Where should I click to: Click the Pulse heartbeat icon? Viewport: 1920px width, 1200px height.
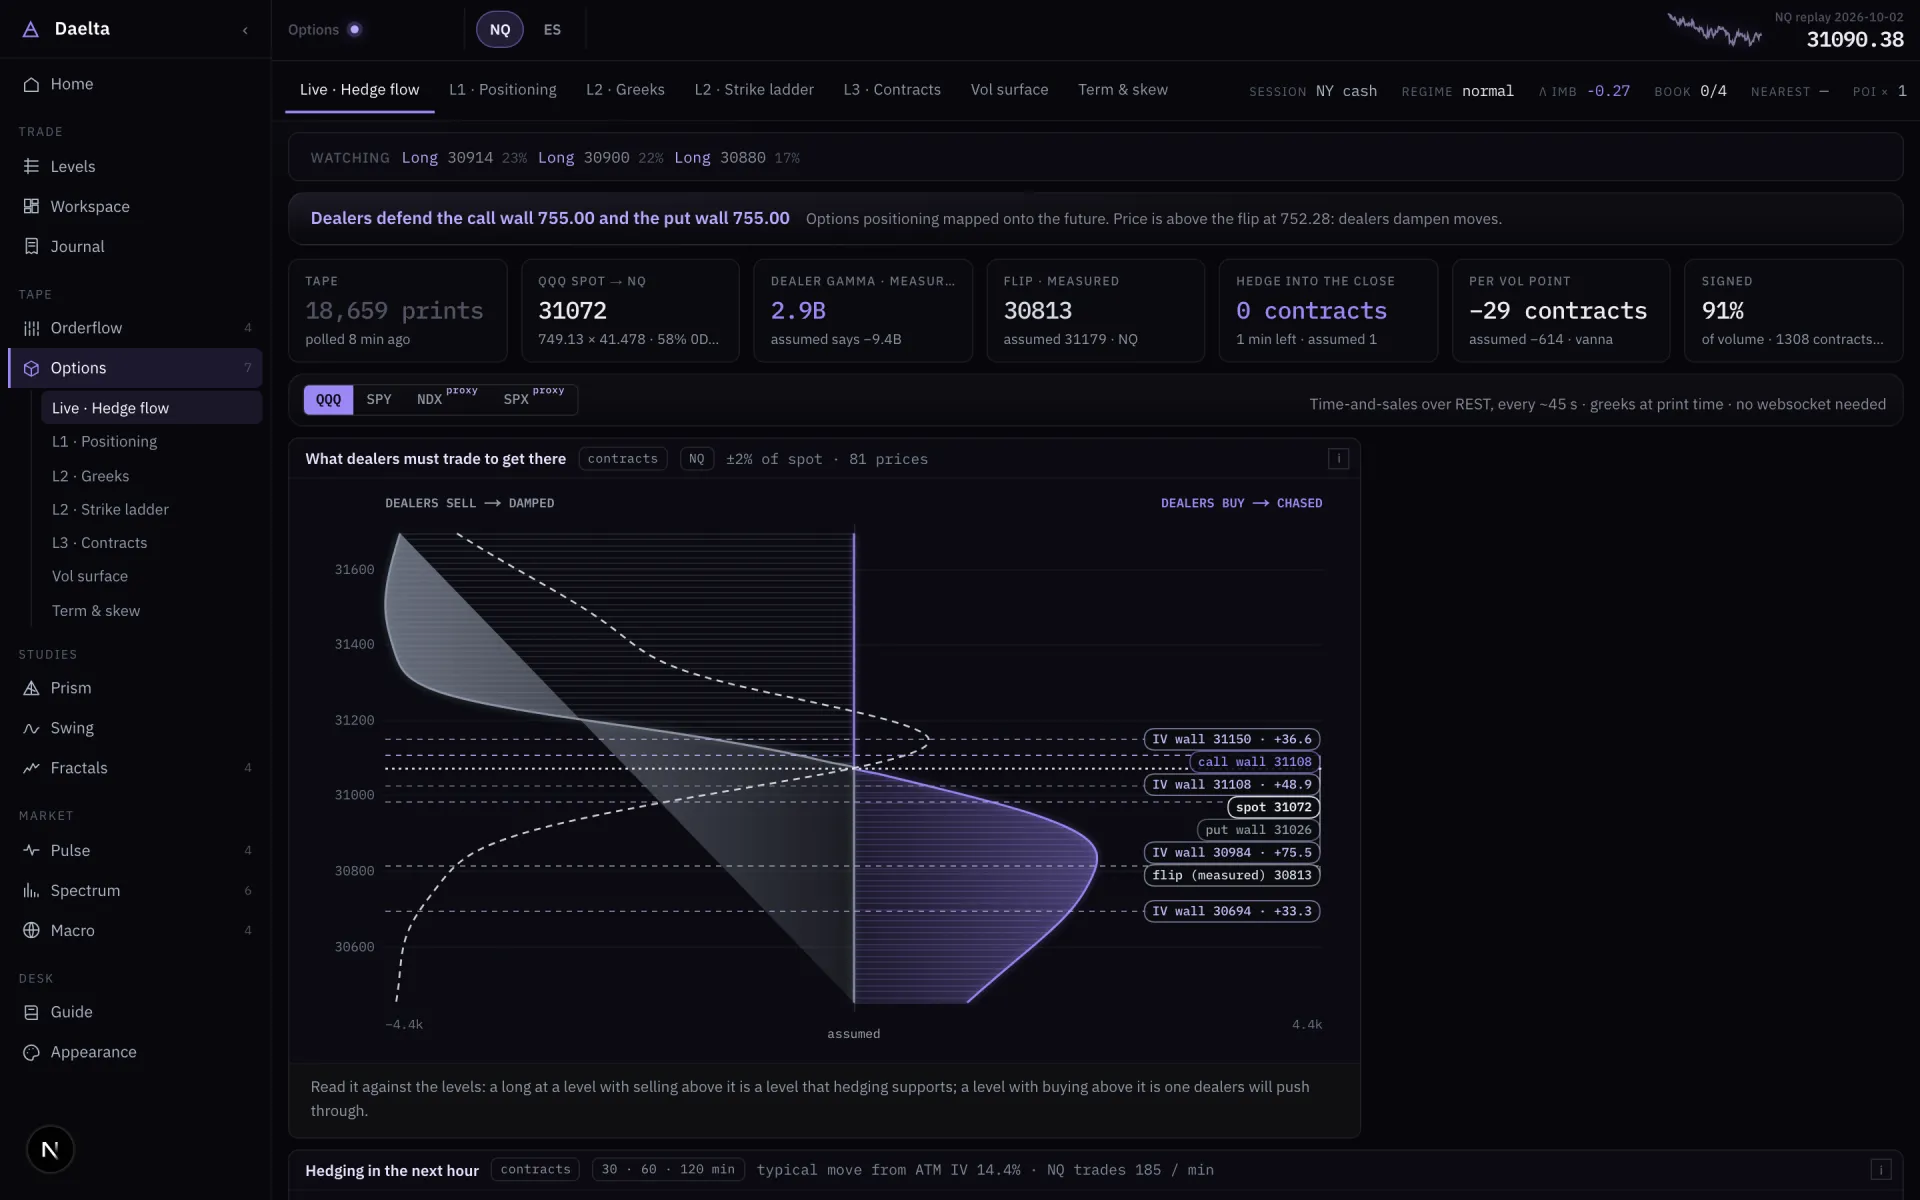pos(31,850)
